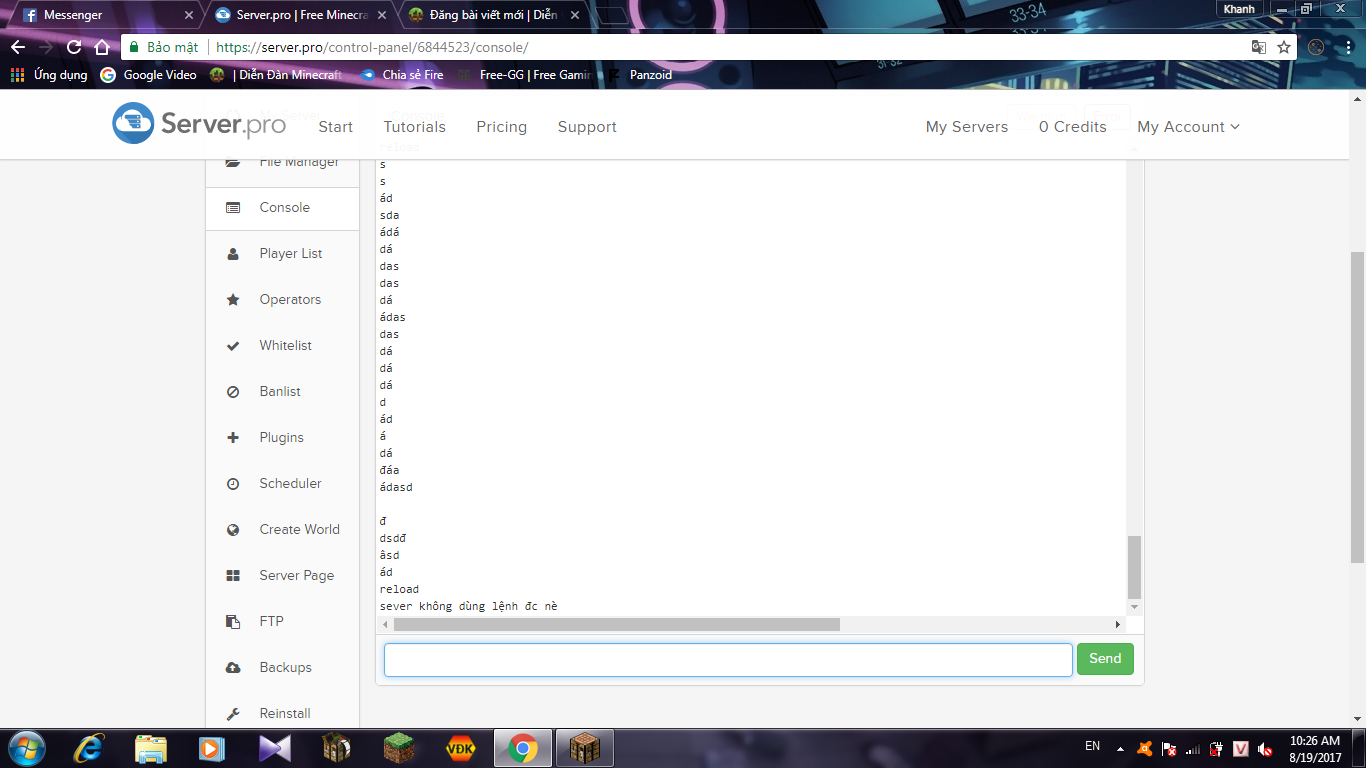1366x768 pixels.
Task: Click the Operators star icon
Action: click(x=233, y=300)
